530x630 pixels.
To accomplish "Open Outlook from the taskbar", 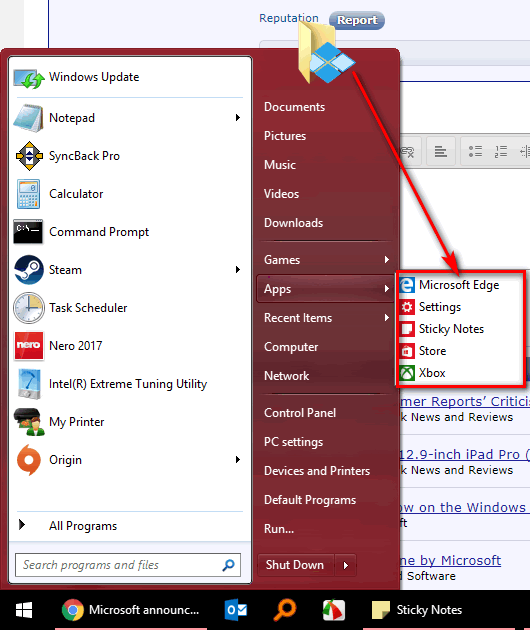I will [x=236, y=610].
